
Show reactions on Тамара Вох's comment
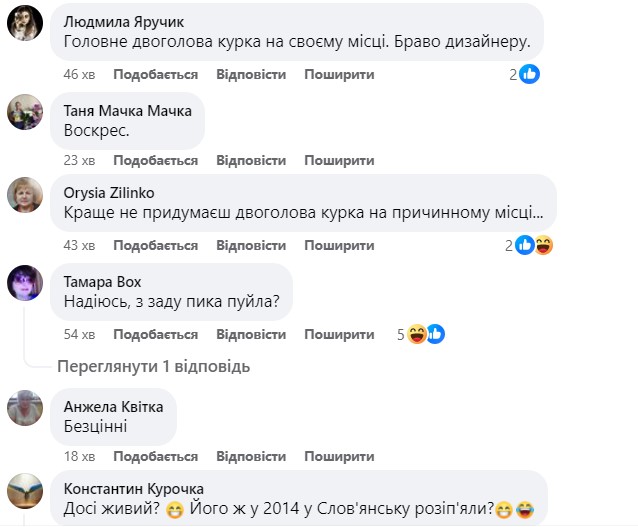[426, 334]
